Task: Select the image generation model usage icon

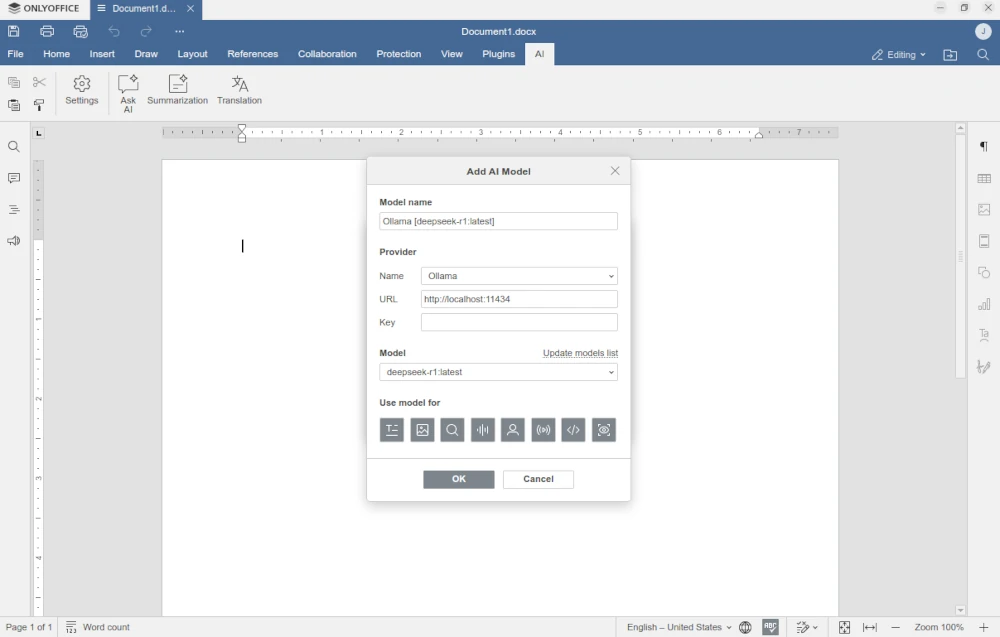Action: click(422, 430)
